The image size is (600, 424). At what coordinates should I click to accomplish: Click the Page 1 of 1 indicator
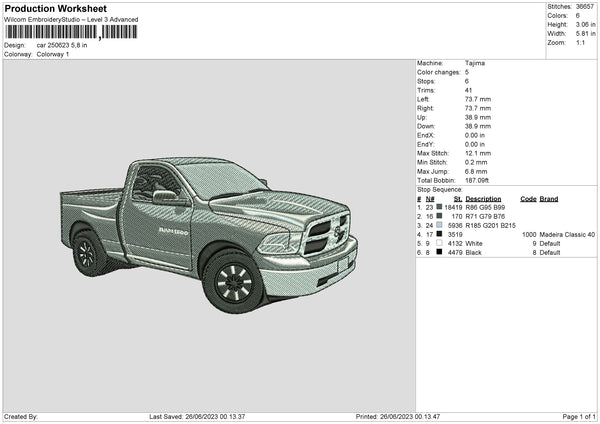coord(579,417)
